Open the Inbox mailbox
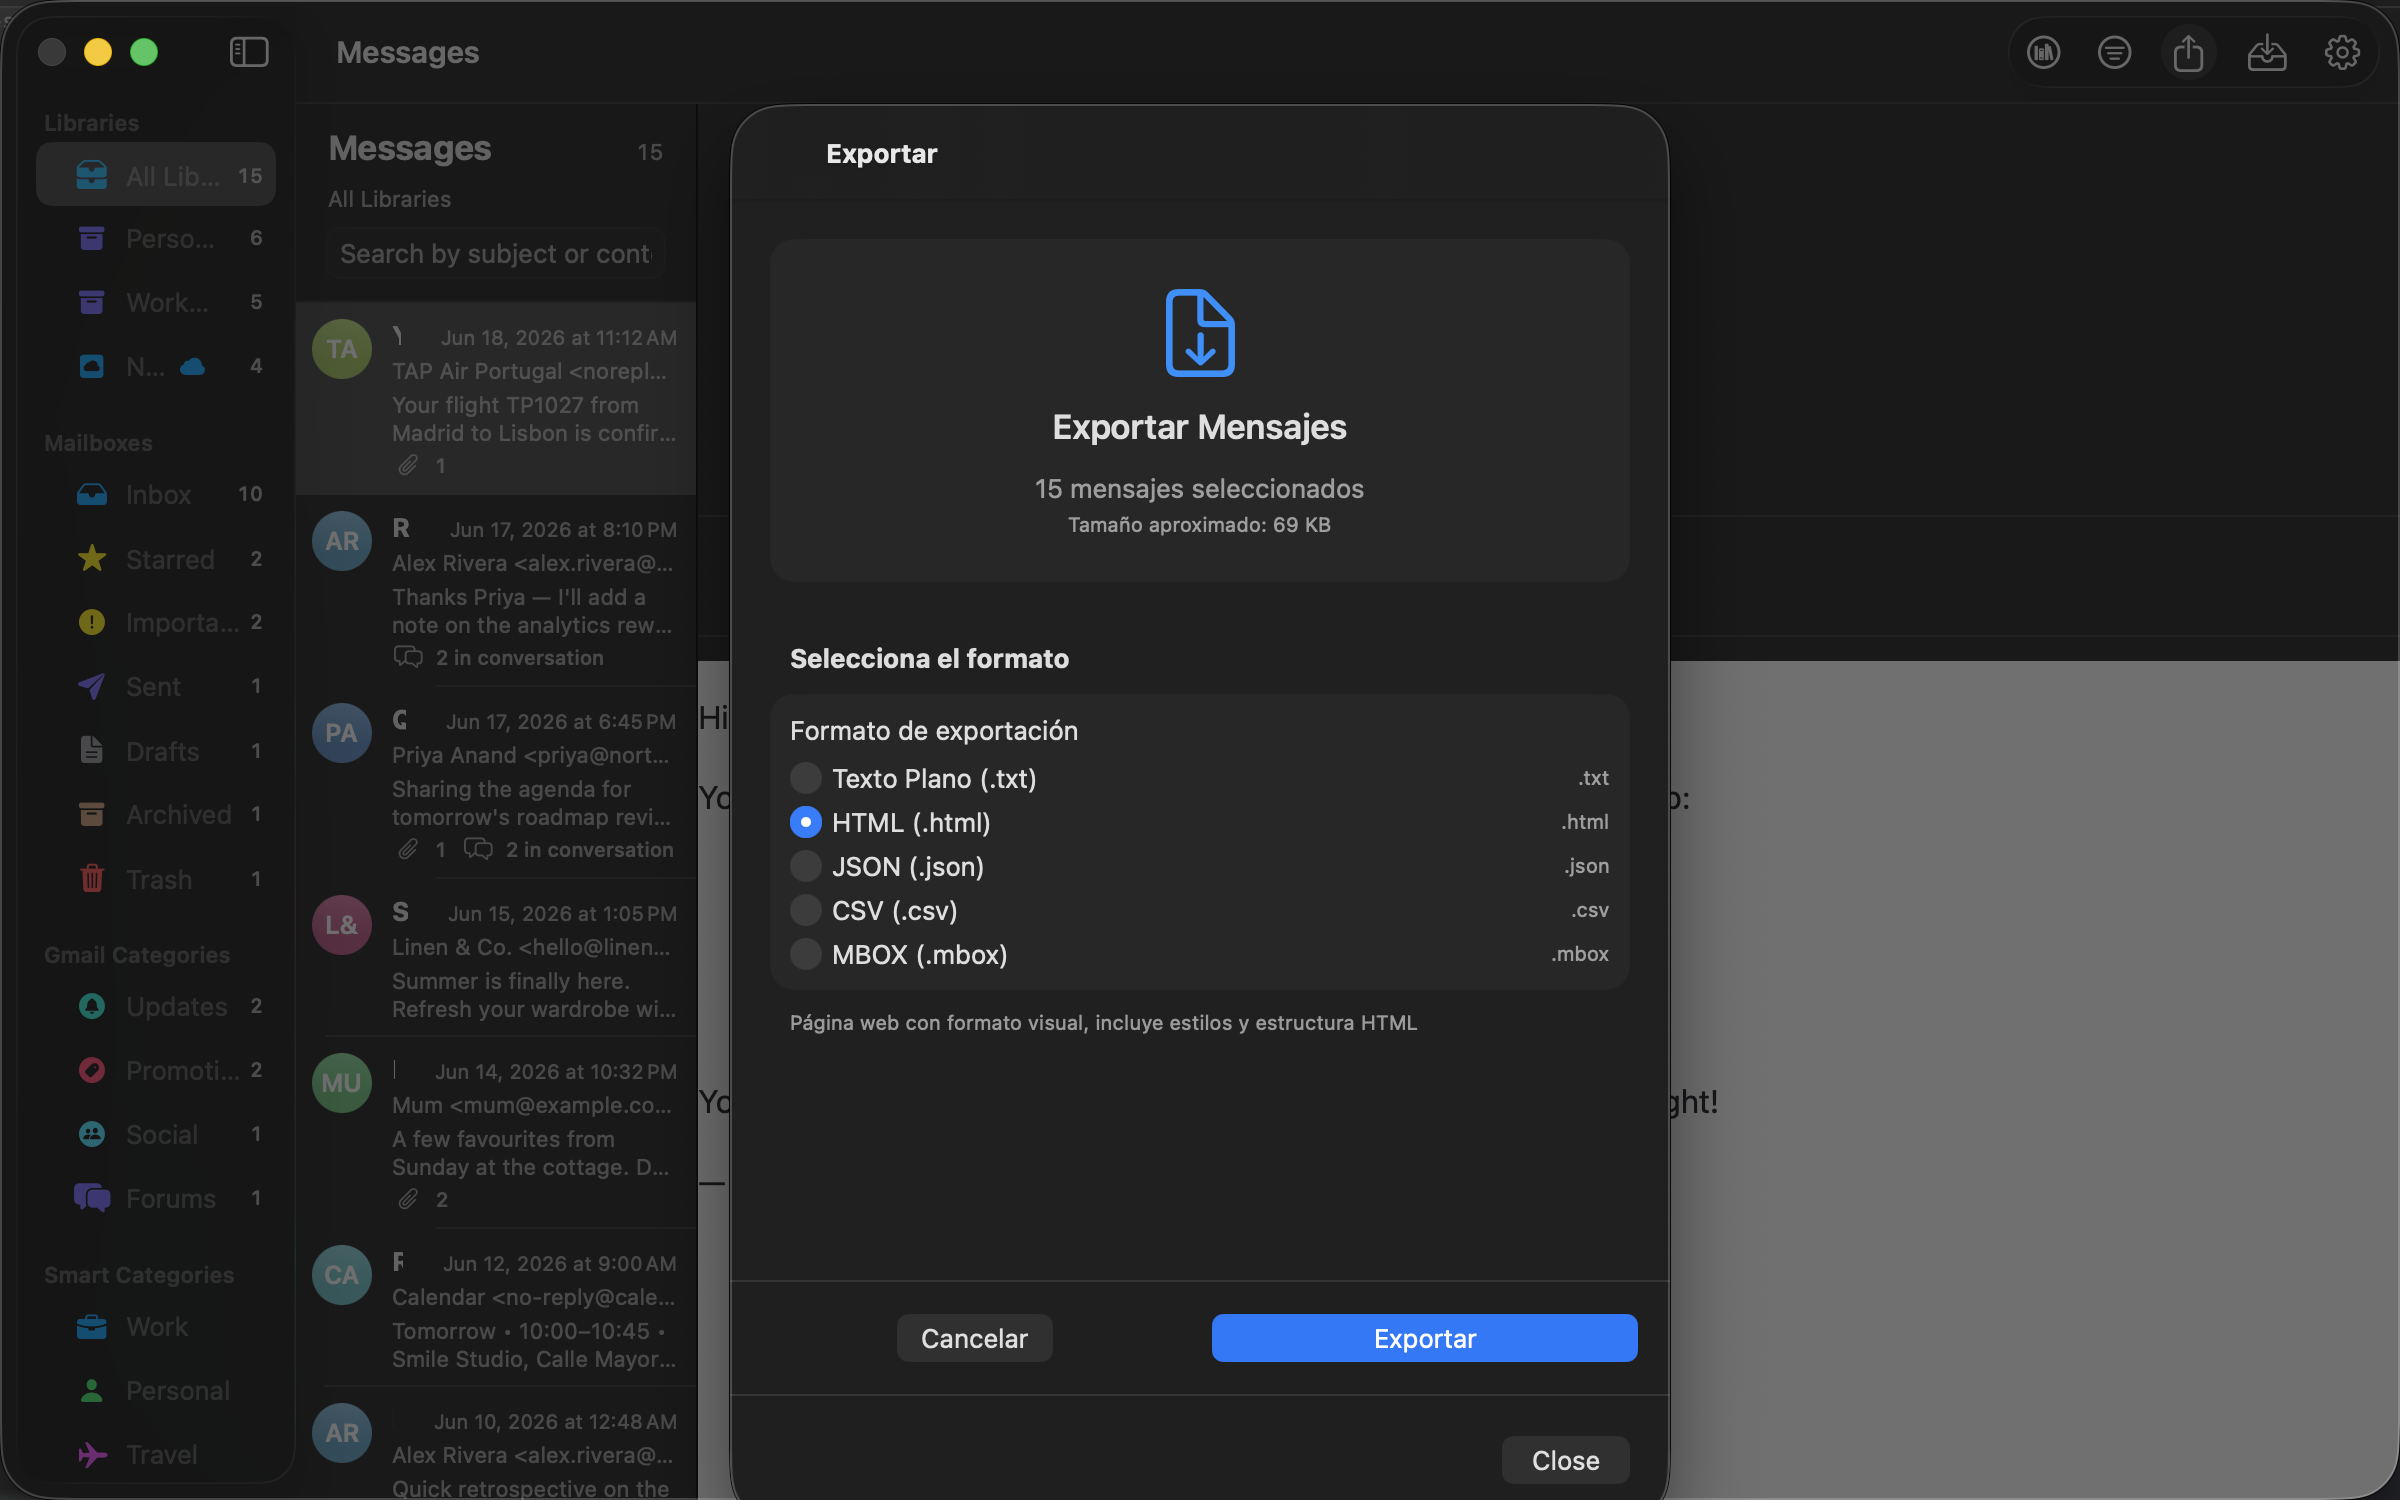Viewport: 2400px width, 1500px height. point(156,494)
